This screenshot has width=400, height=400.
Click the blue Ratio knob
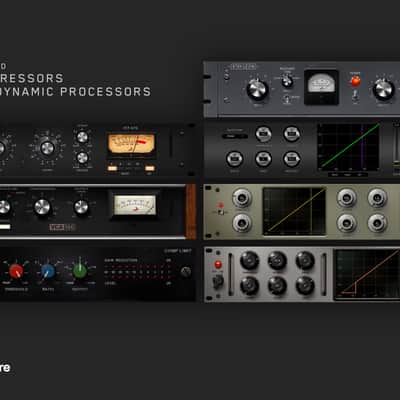click(x=48, y=271)
